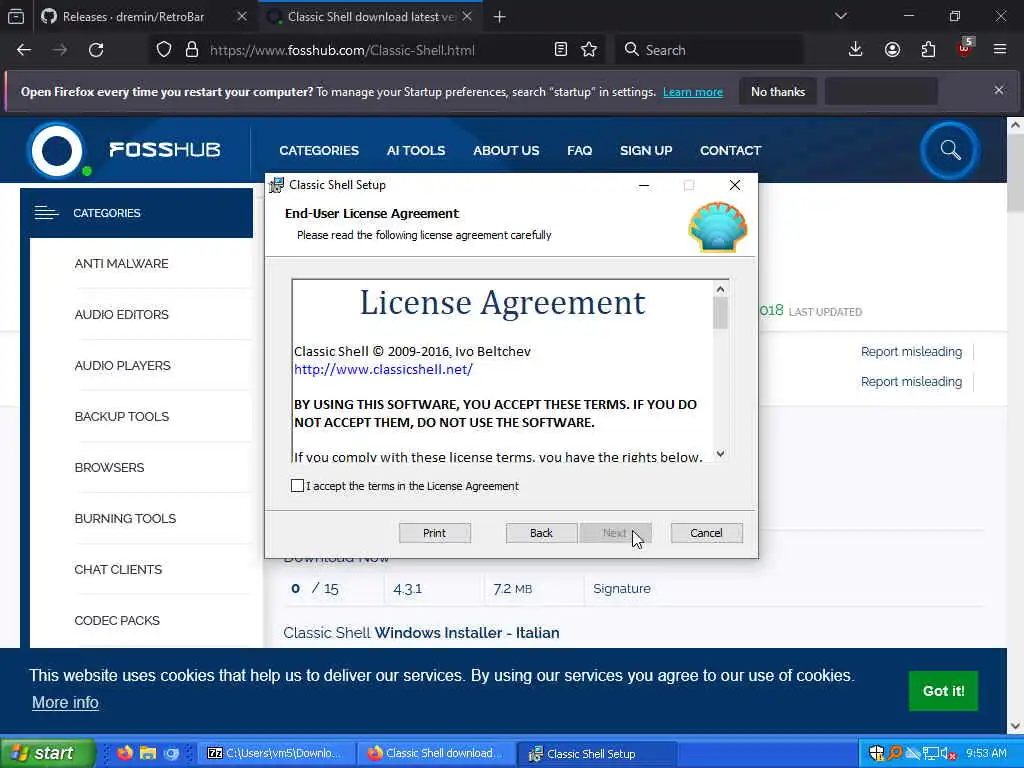
Task: Click the Firefox search box
Action: [x=709, y=50]
